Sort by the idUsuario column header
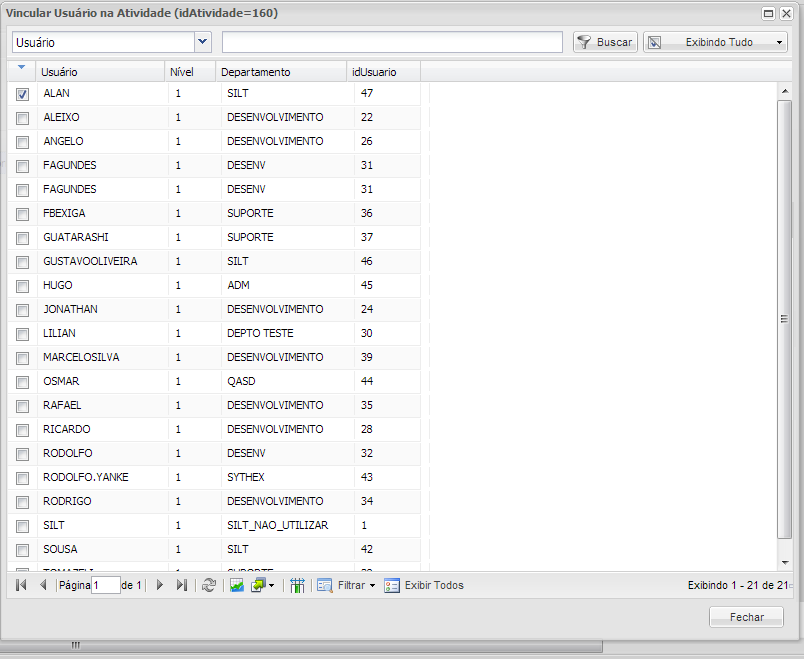Image resolution: width=804 pixels, height=659 pixels. click(384, 72)
